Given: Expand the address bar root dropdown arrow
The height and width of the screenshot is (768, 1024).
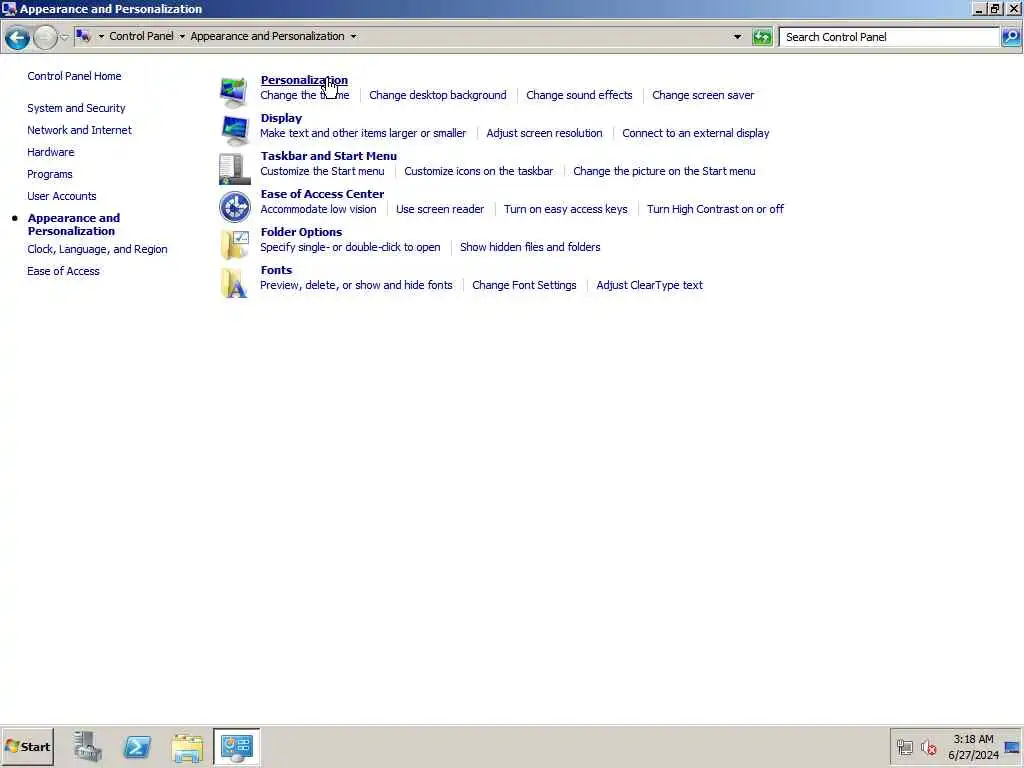Looking at the screenshot, I should [101, 37].
